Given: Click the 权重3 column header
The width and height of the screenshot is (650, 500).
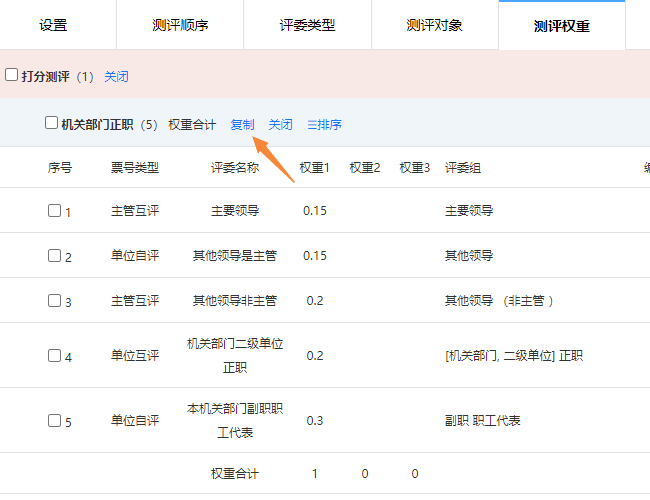Looking at the screenshot, I should [415, 168].
